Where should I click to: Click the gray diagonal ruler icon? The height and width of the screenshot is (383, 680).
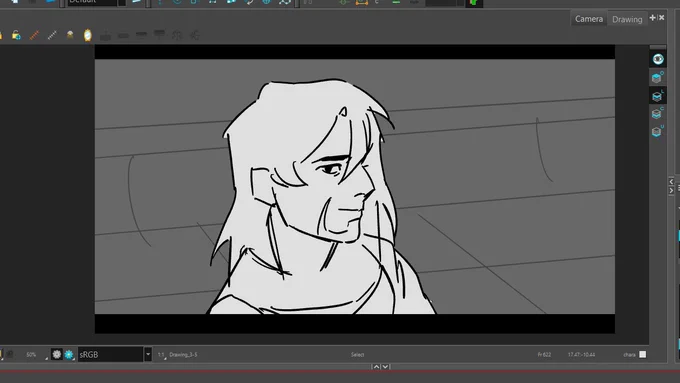tap(52, 35)
